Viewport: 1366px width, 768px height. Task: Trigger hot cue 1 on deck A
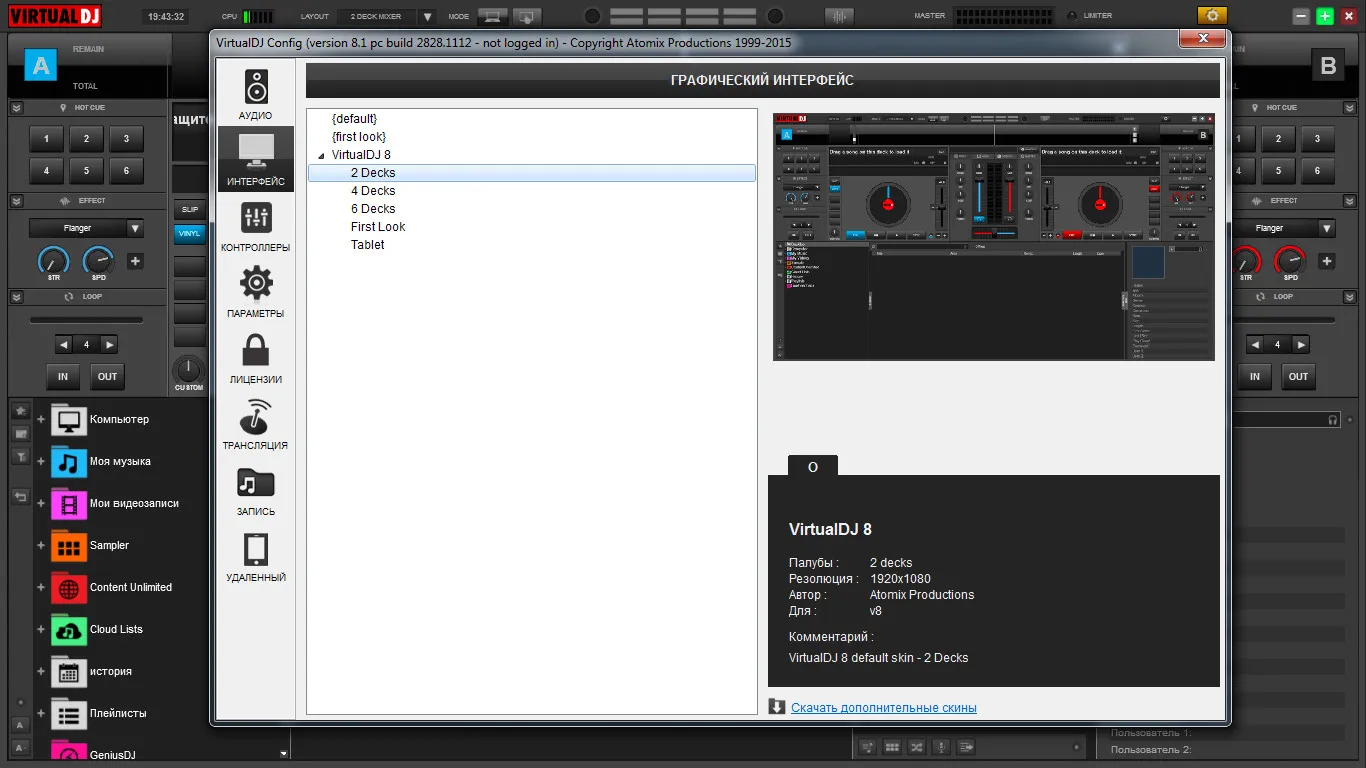46,139
